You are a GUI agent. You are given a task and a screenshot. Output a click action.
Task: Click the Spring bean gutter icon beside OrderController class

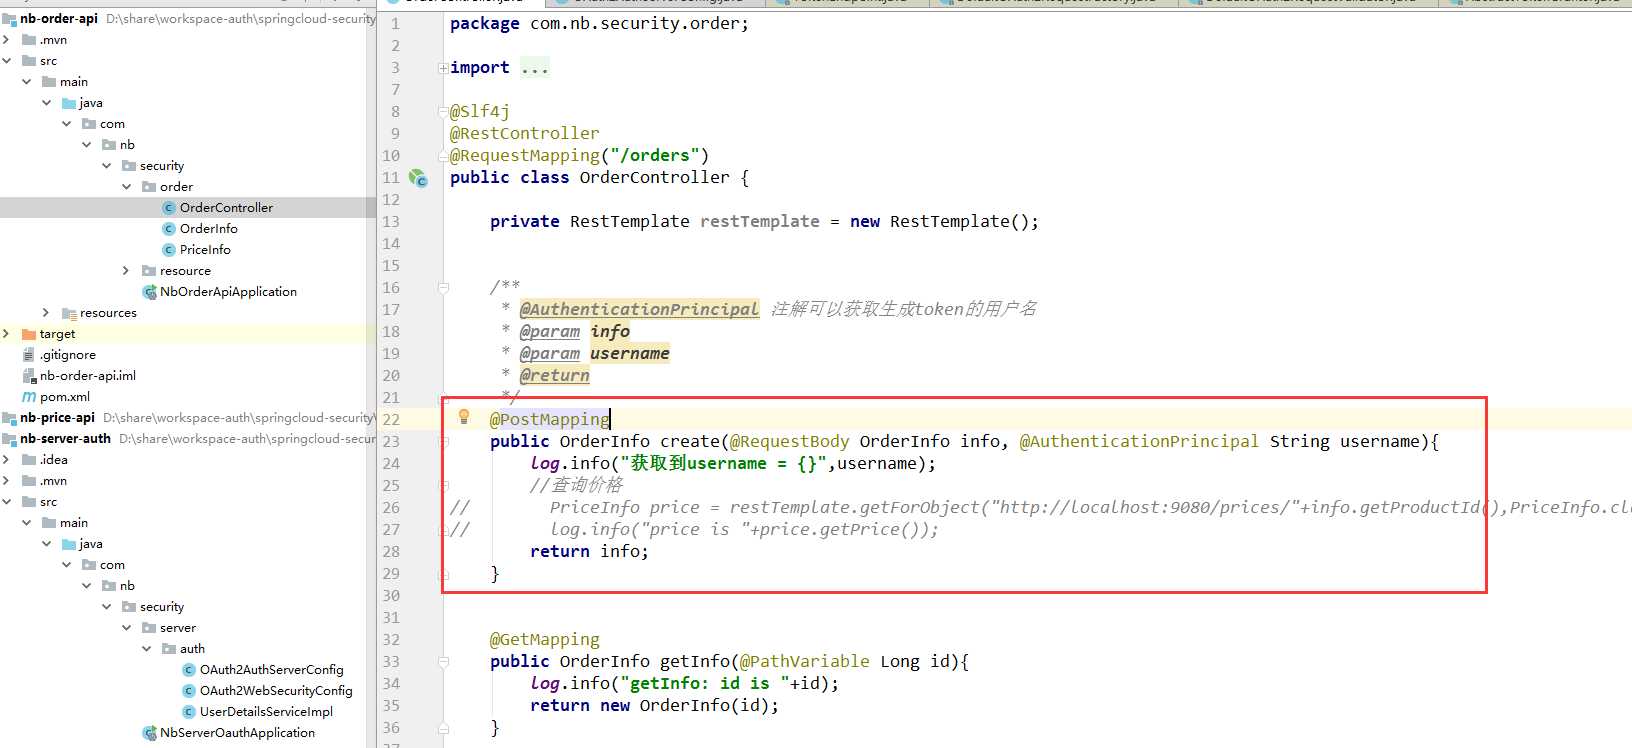coord(418,178)
